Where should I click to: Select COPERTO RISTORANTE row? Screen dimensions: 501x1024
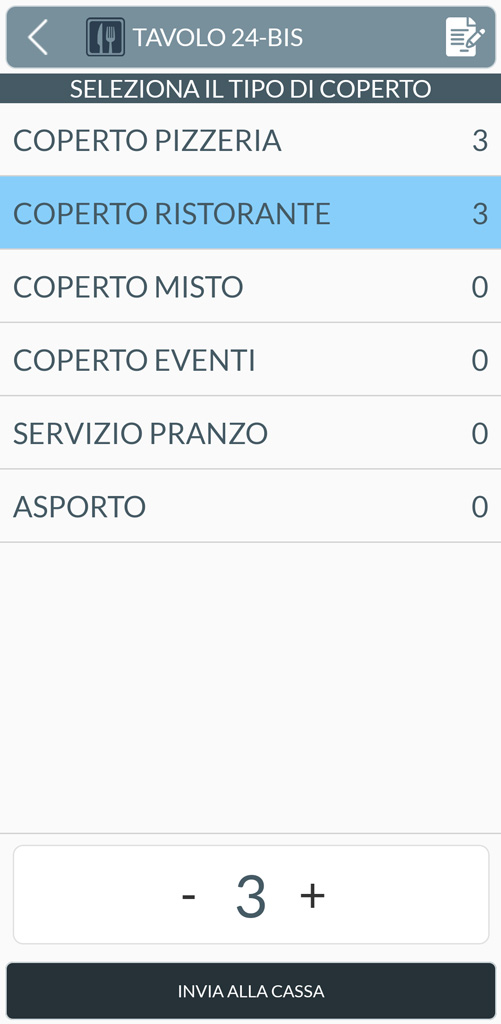pos(250,213)
